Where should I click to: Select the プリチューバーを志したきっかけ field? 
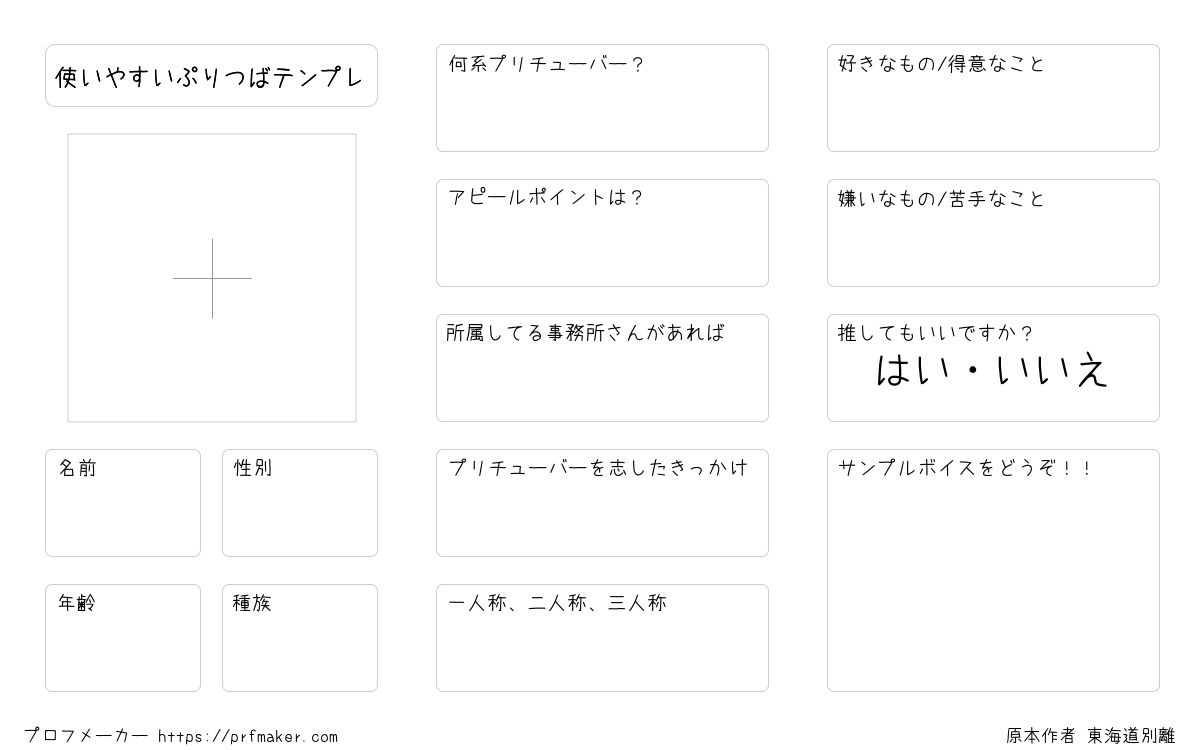602,503
